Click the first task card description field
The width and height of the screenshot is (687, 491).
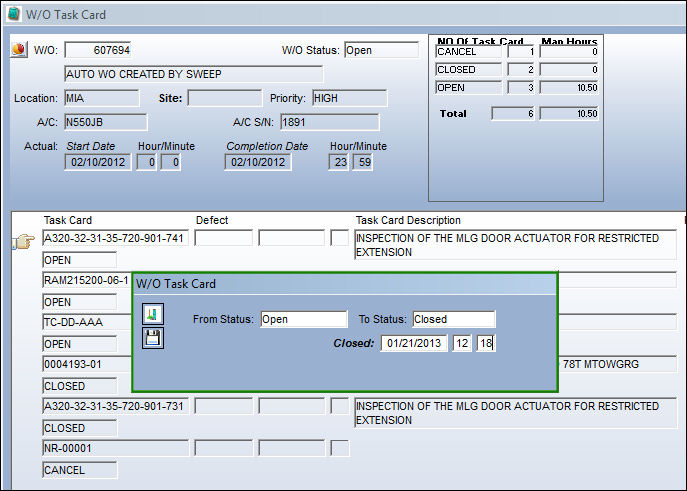point(516,245)
